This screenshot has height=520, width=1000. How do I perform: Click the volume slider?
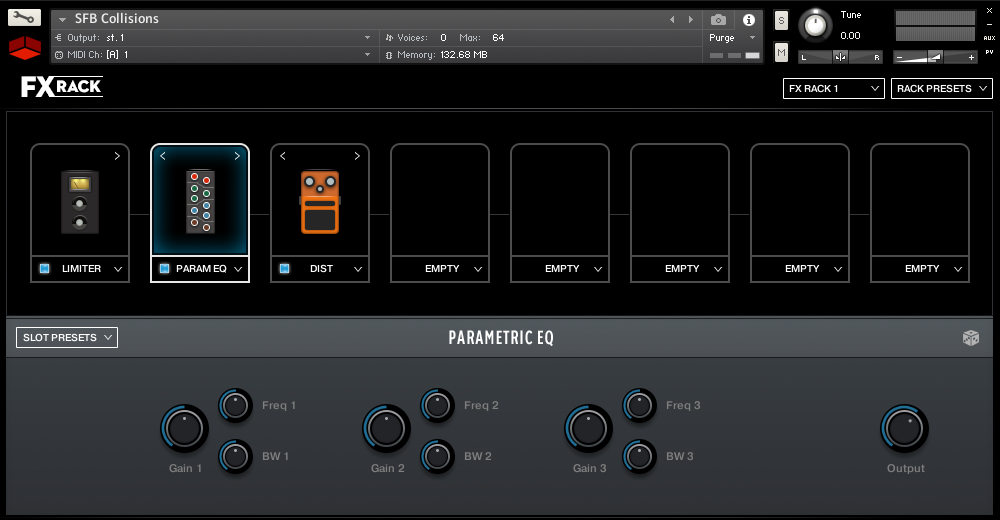point(935,57)
